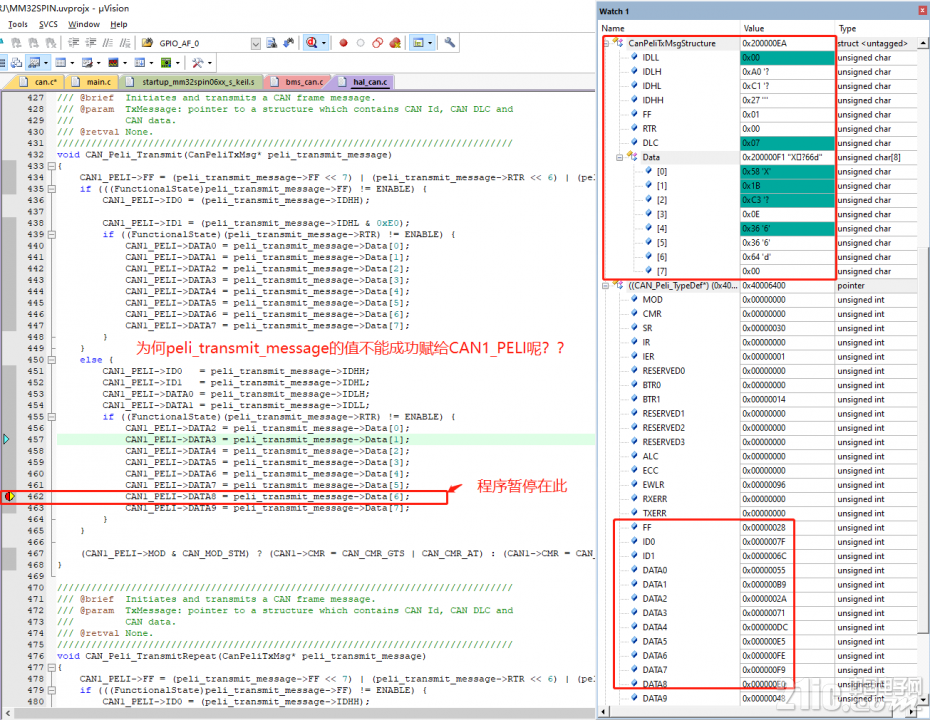Viewport: 930px width, 720px height.
Task: Collapse code fold at line 433
Action: (52, 166)
